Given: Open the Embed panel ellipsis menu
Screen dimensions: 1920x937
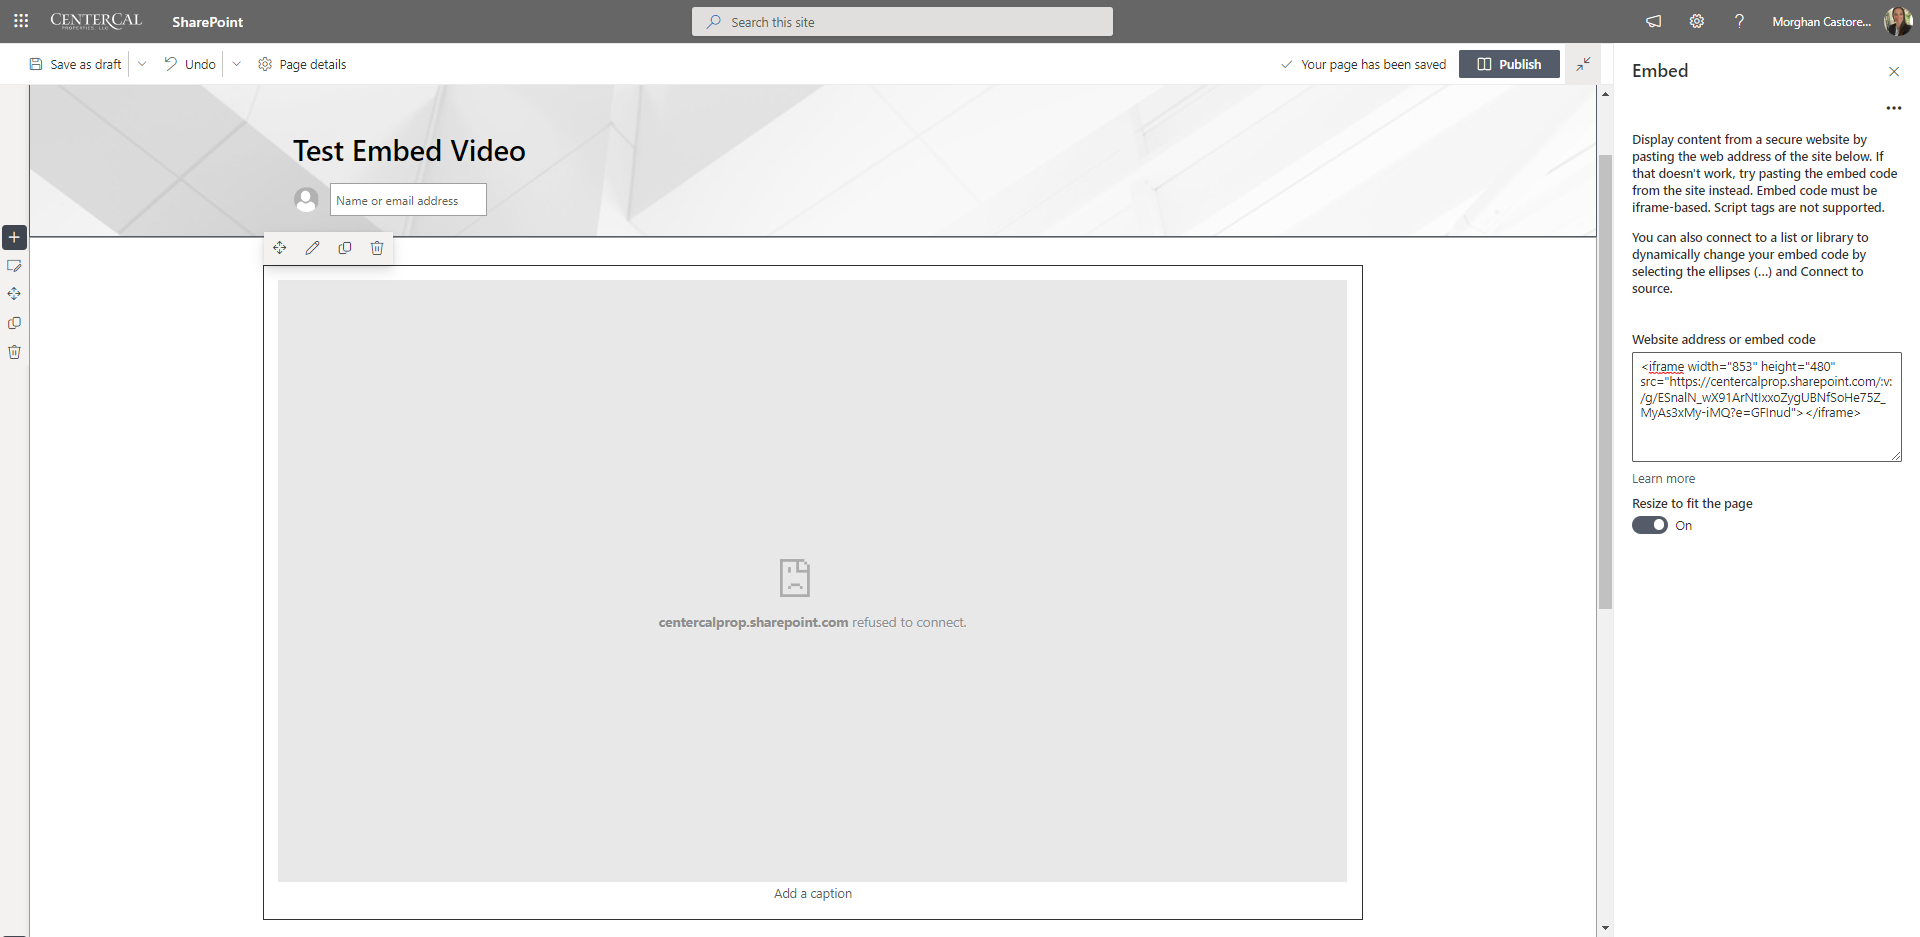Looking at the screenshot, I should 1894,108.
